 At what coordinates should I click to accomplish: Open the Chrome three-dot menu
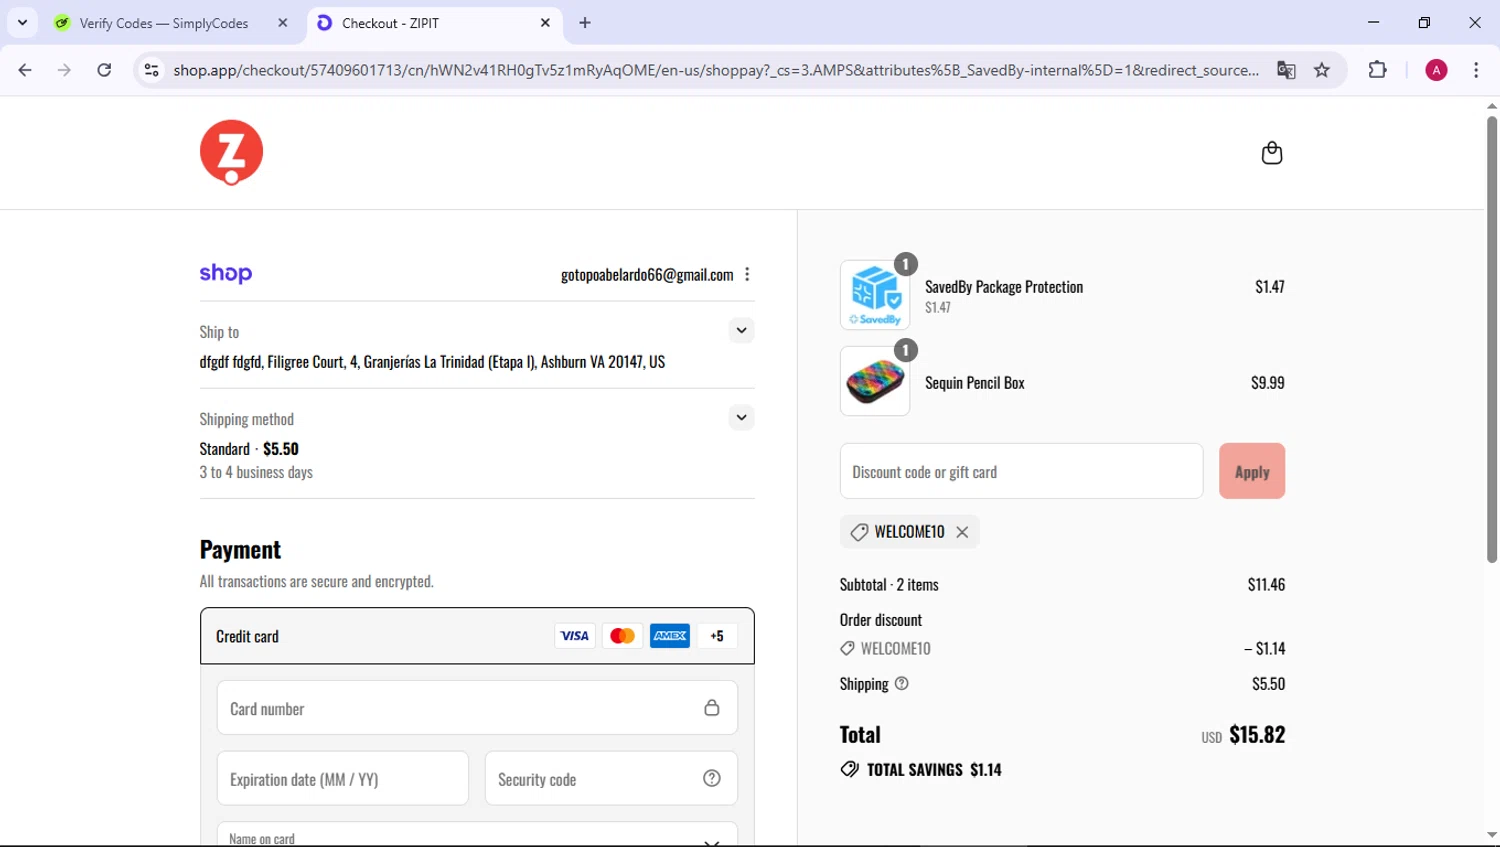click(x=1476, y=70)
